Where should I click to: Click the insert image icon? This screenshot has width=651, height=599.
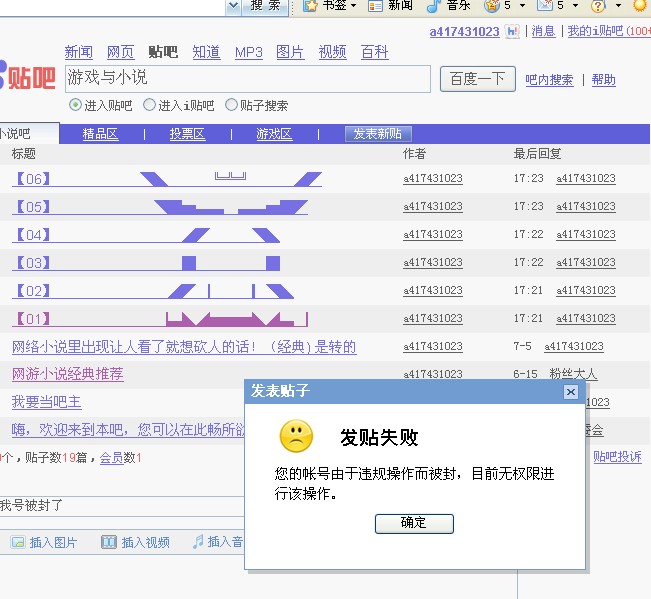[x=18, y=542]
